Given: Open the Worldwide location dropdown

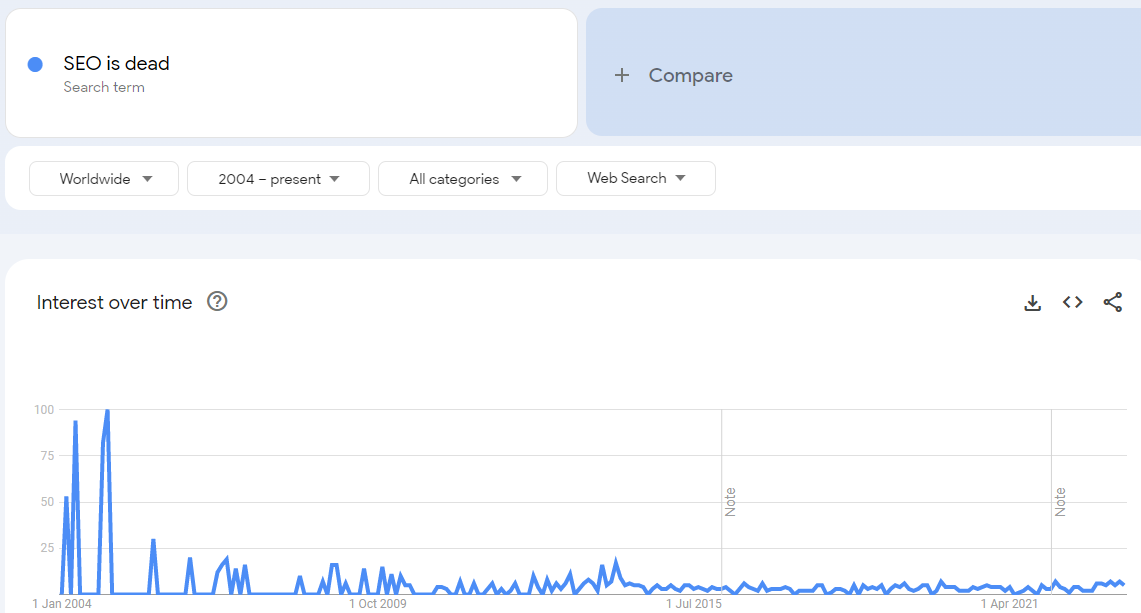Looking at the screenshot, I should click(103, 178).
